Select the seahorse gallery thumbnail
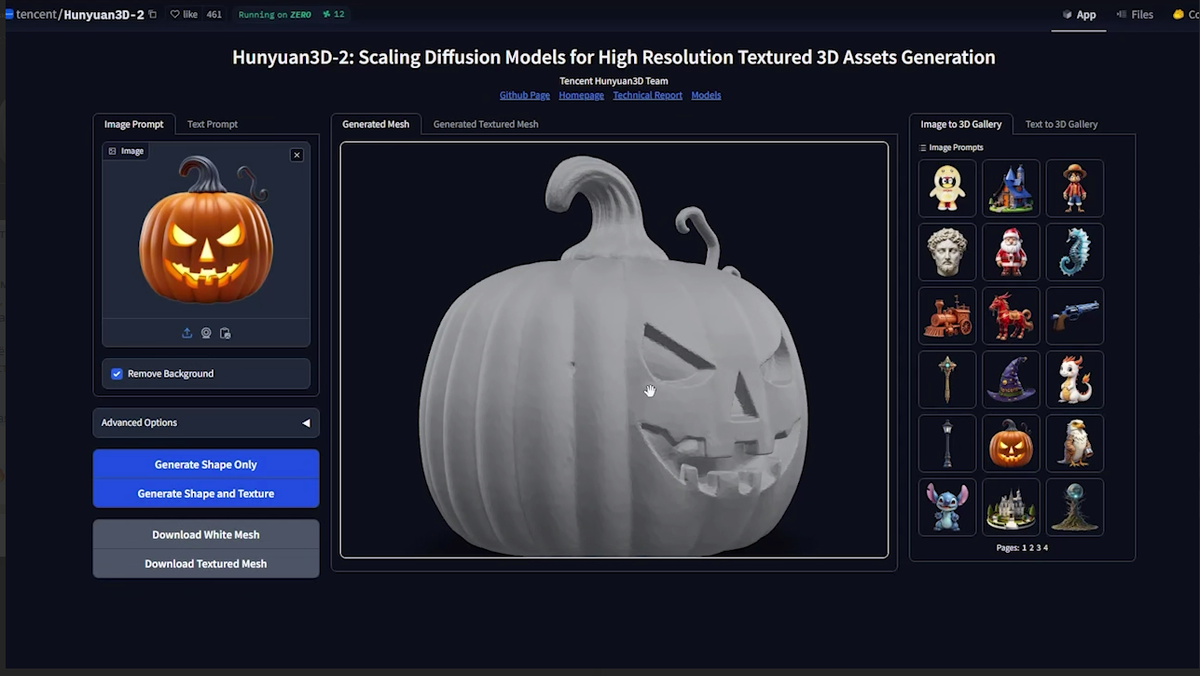Screen dimensions: 1200x676 1075,251
